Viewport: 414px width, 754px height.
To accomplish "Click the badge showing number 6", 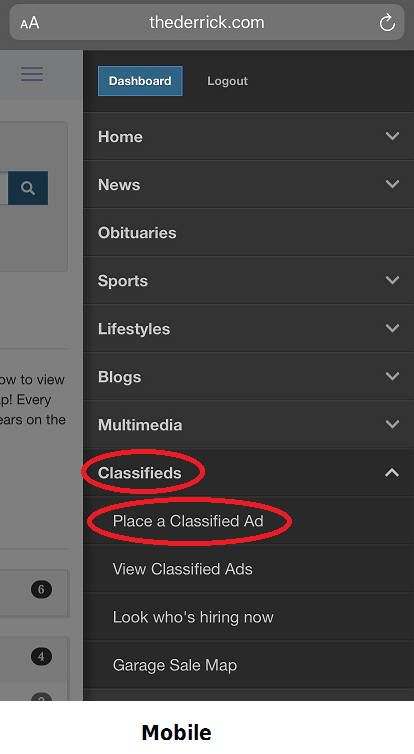I will (x=41, y=590).
